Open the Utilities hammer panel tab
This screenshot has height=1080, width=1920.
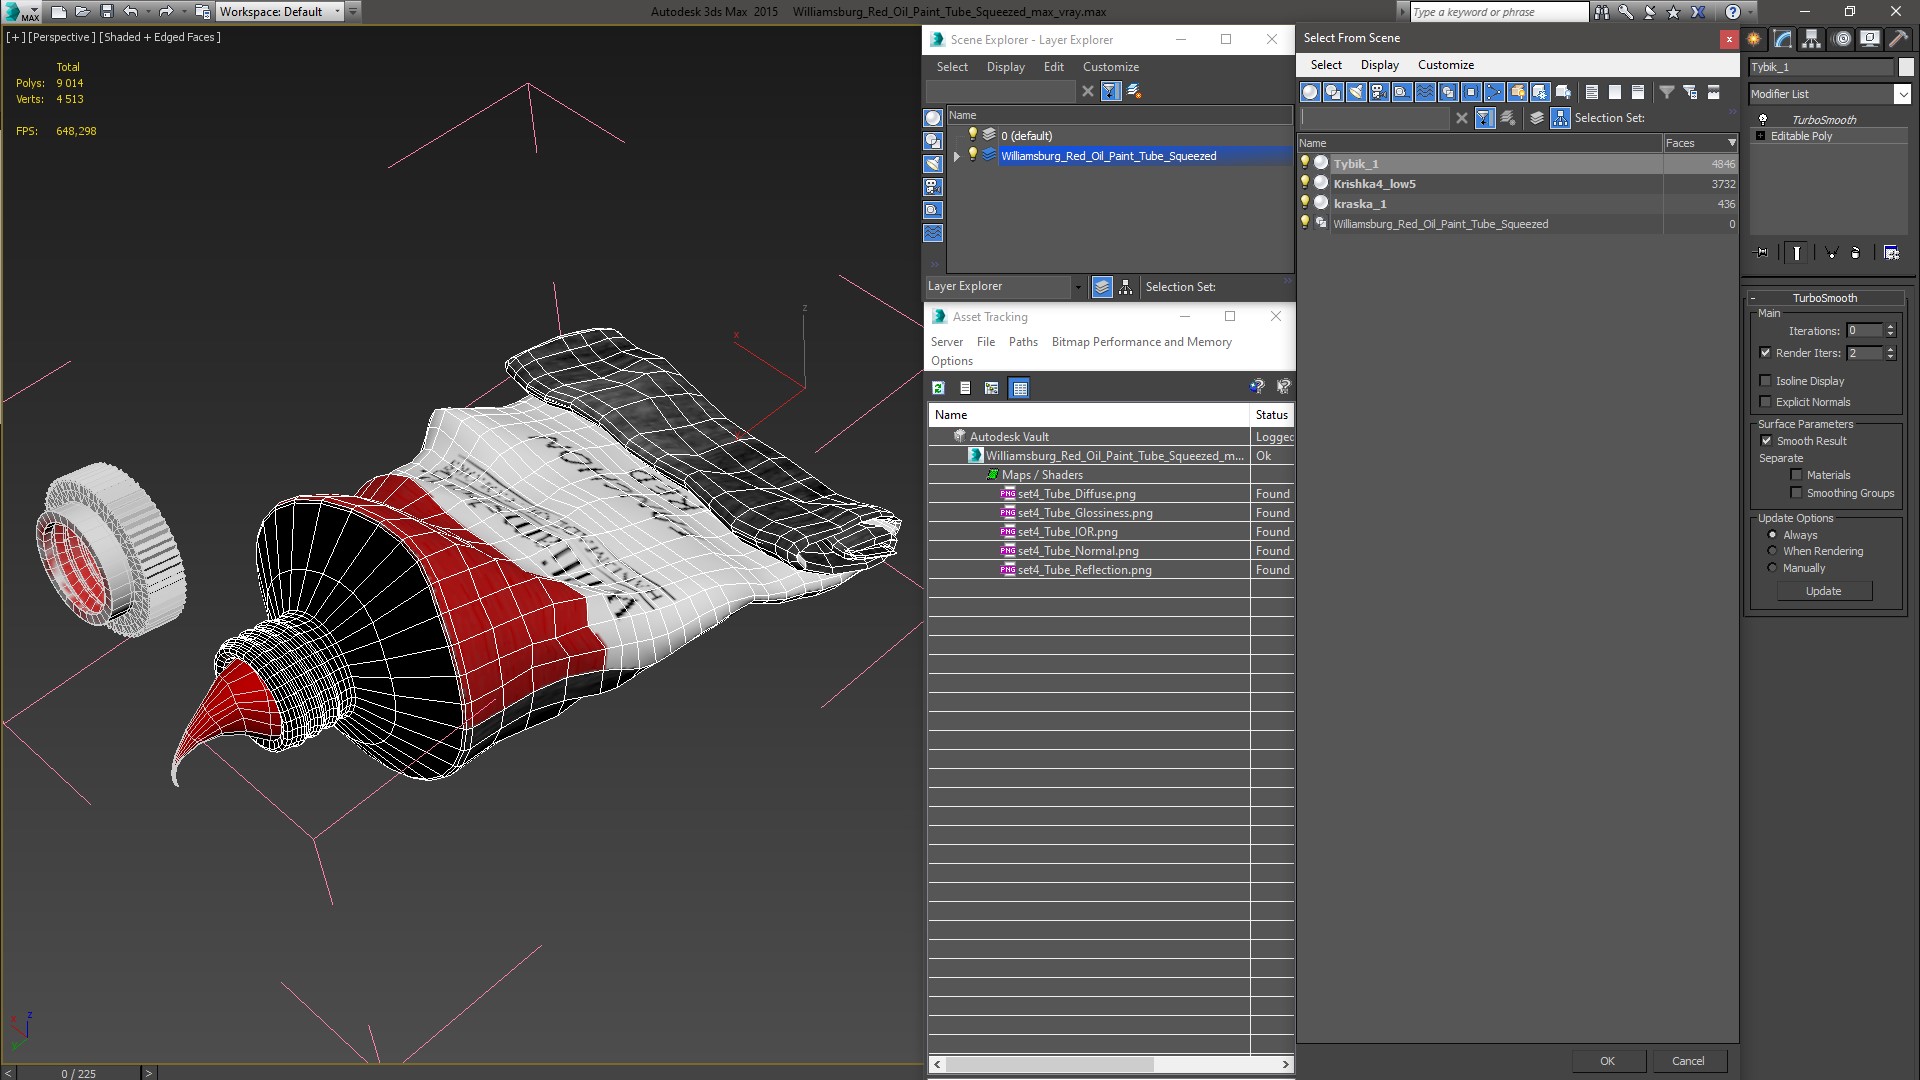[1898, 39]
